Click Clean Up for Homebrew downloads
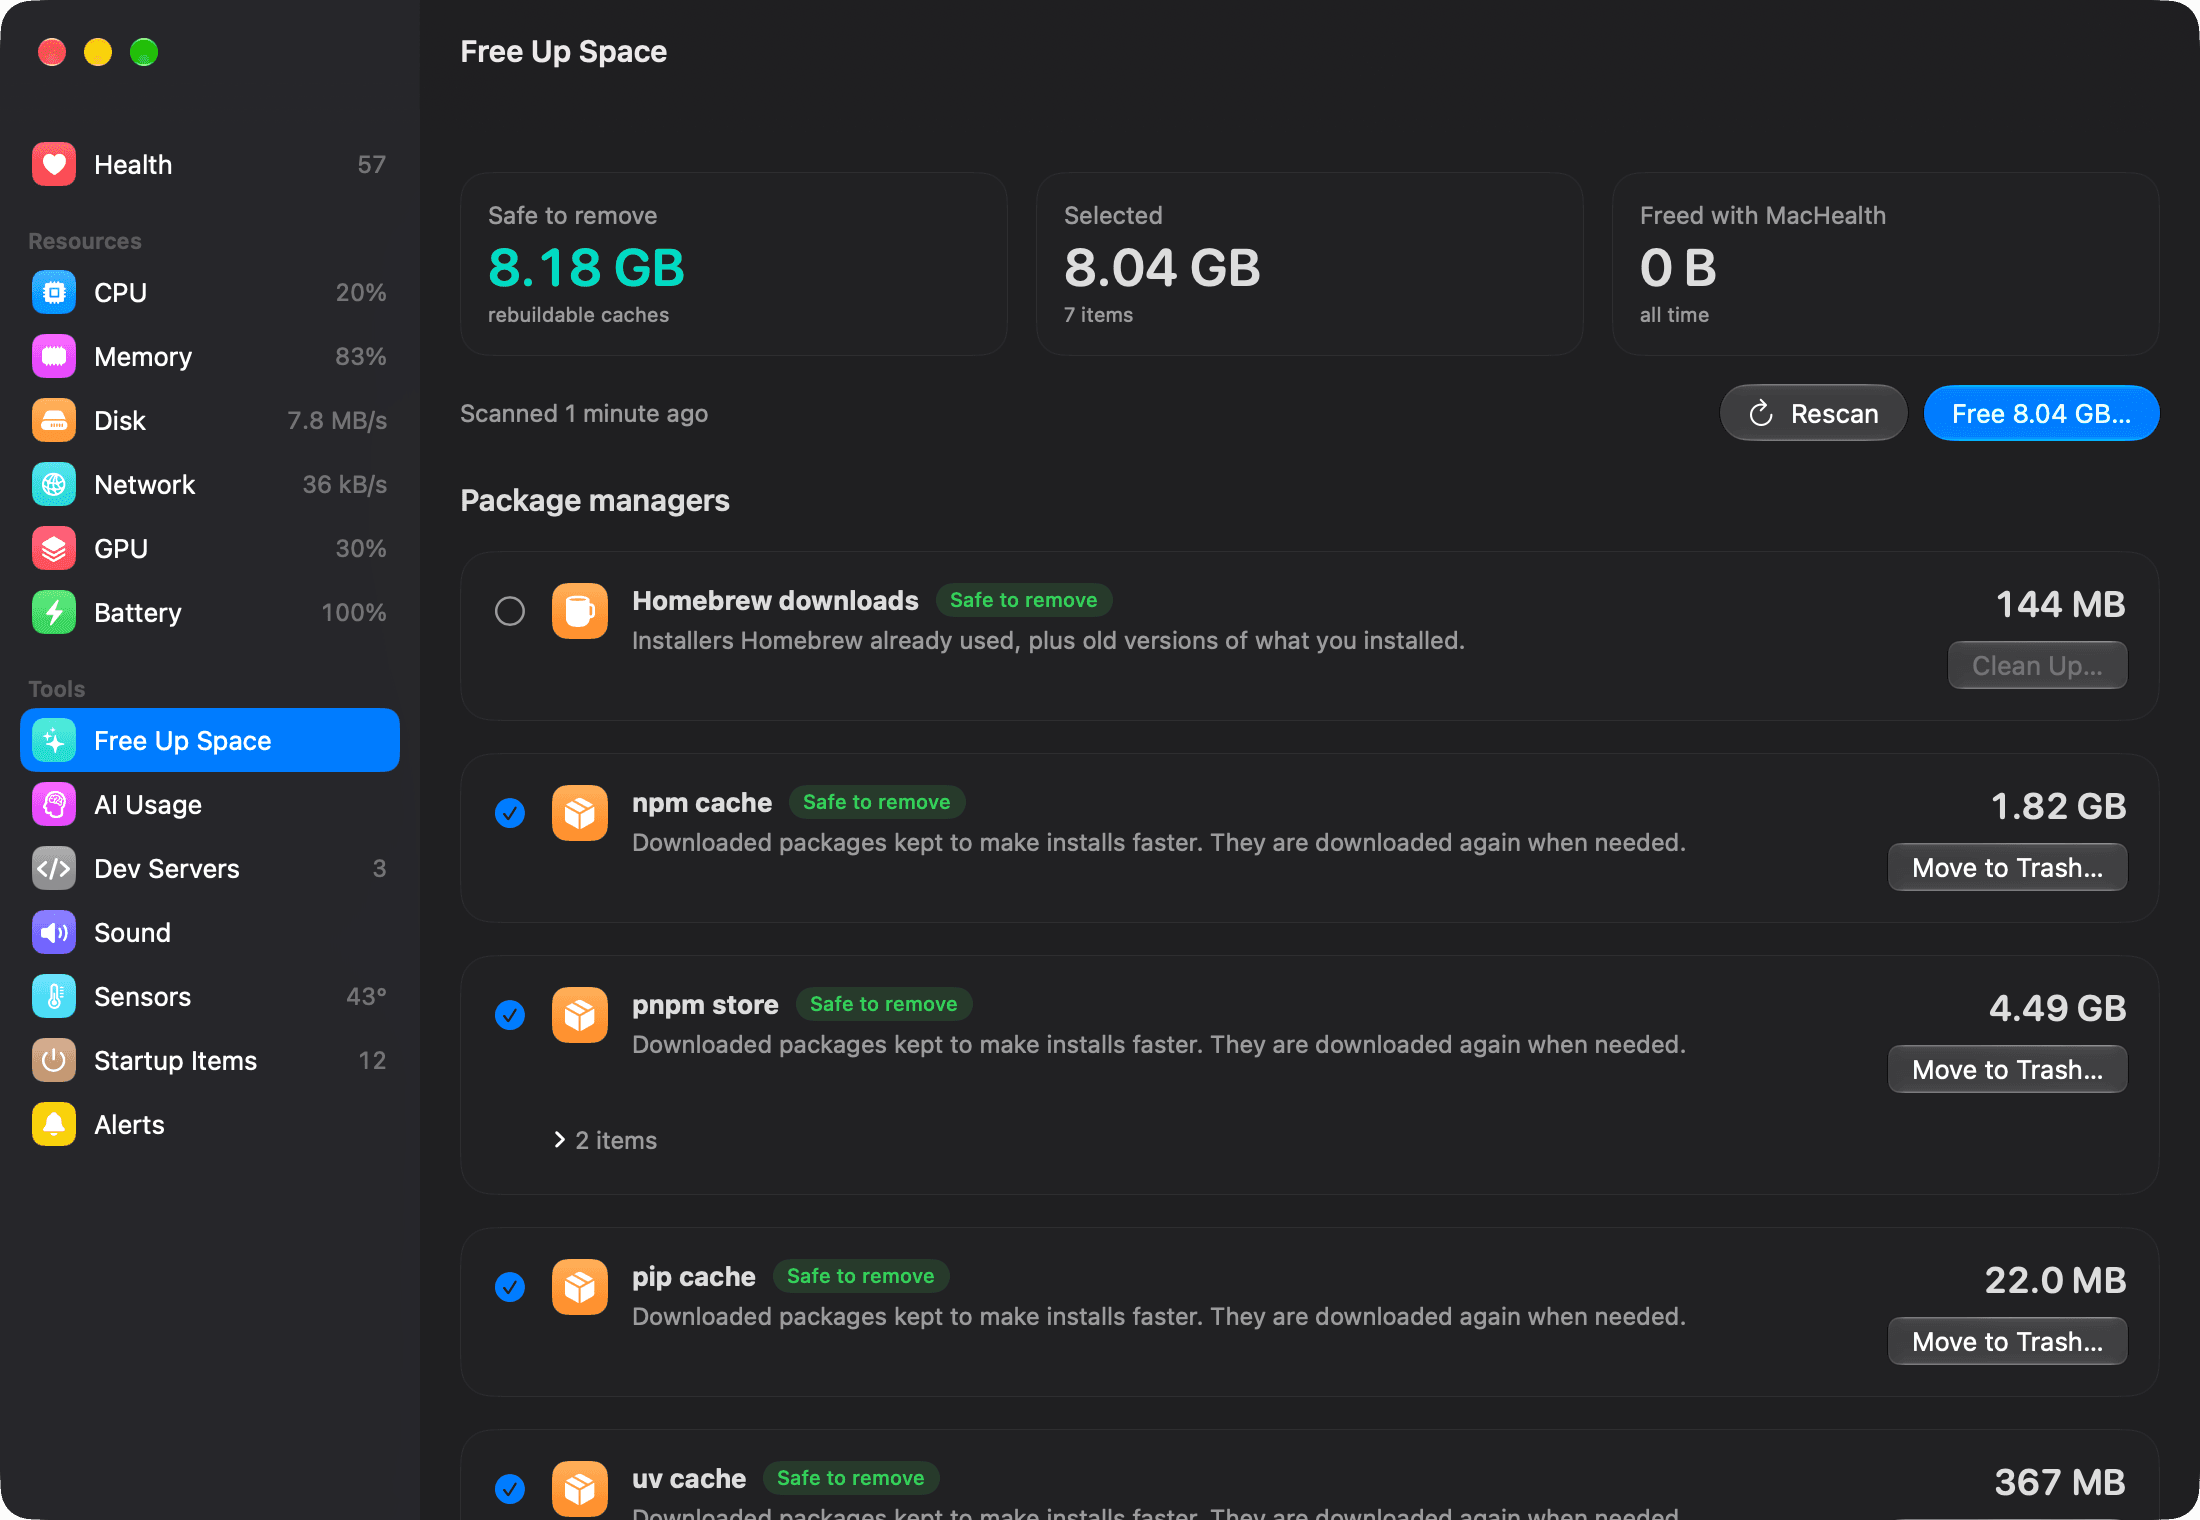This screenshot has width=2200, height=1520. 2037,666
